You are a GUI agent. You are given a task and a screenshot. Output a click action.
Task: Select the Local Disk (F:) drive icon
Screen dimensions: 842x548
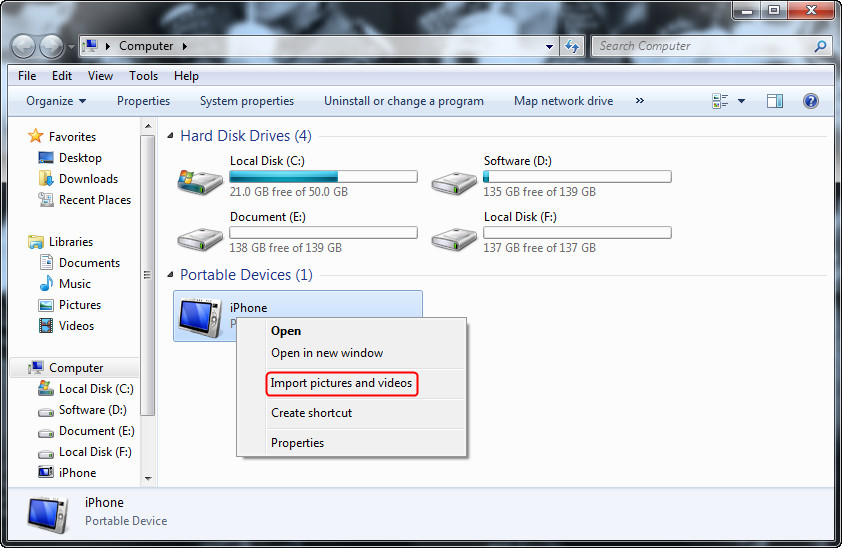tap(454, 239)
